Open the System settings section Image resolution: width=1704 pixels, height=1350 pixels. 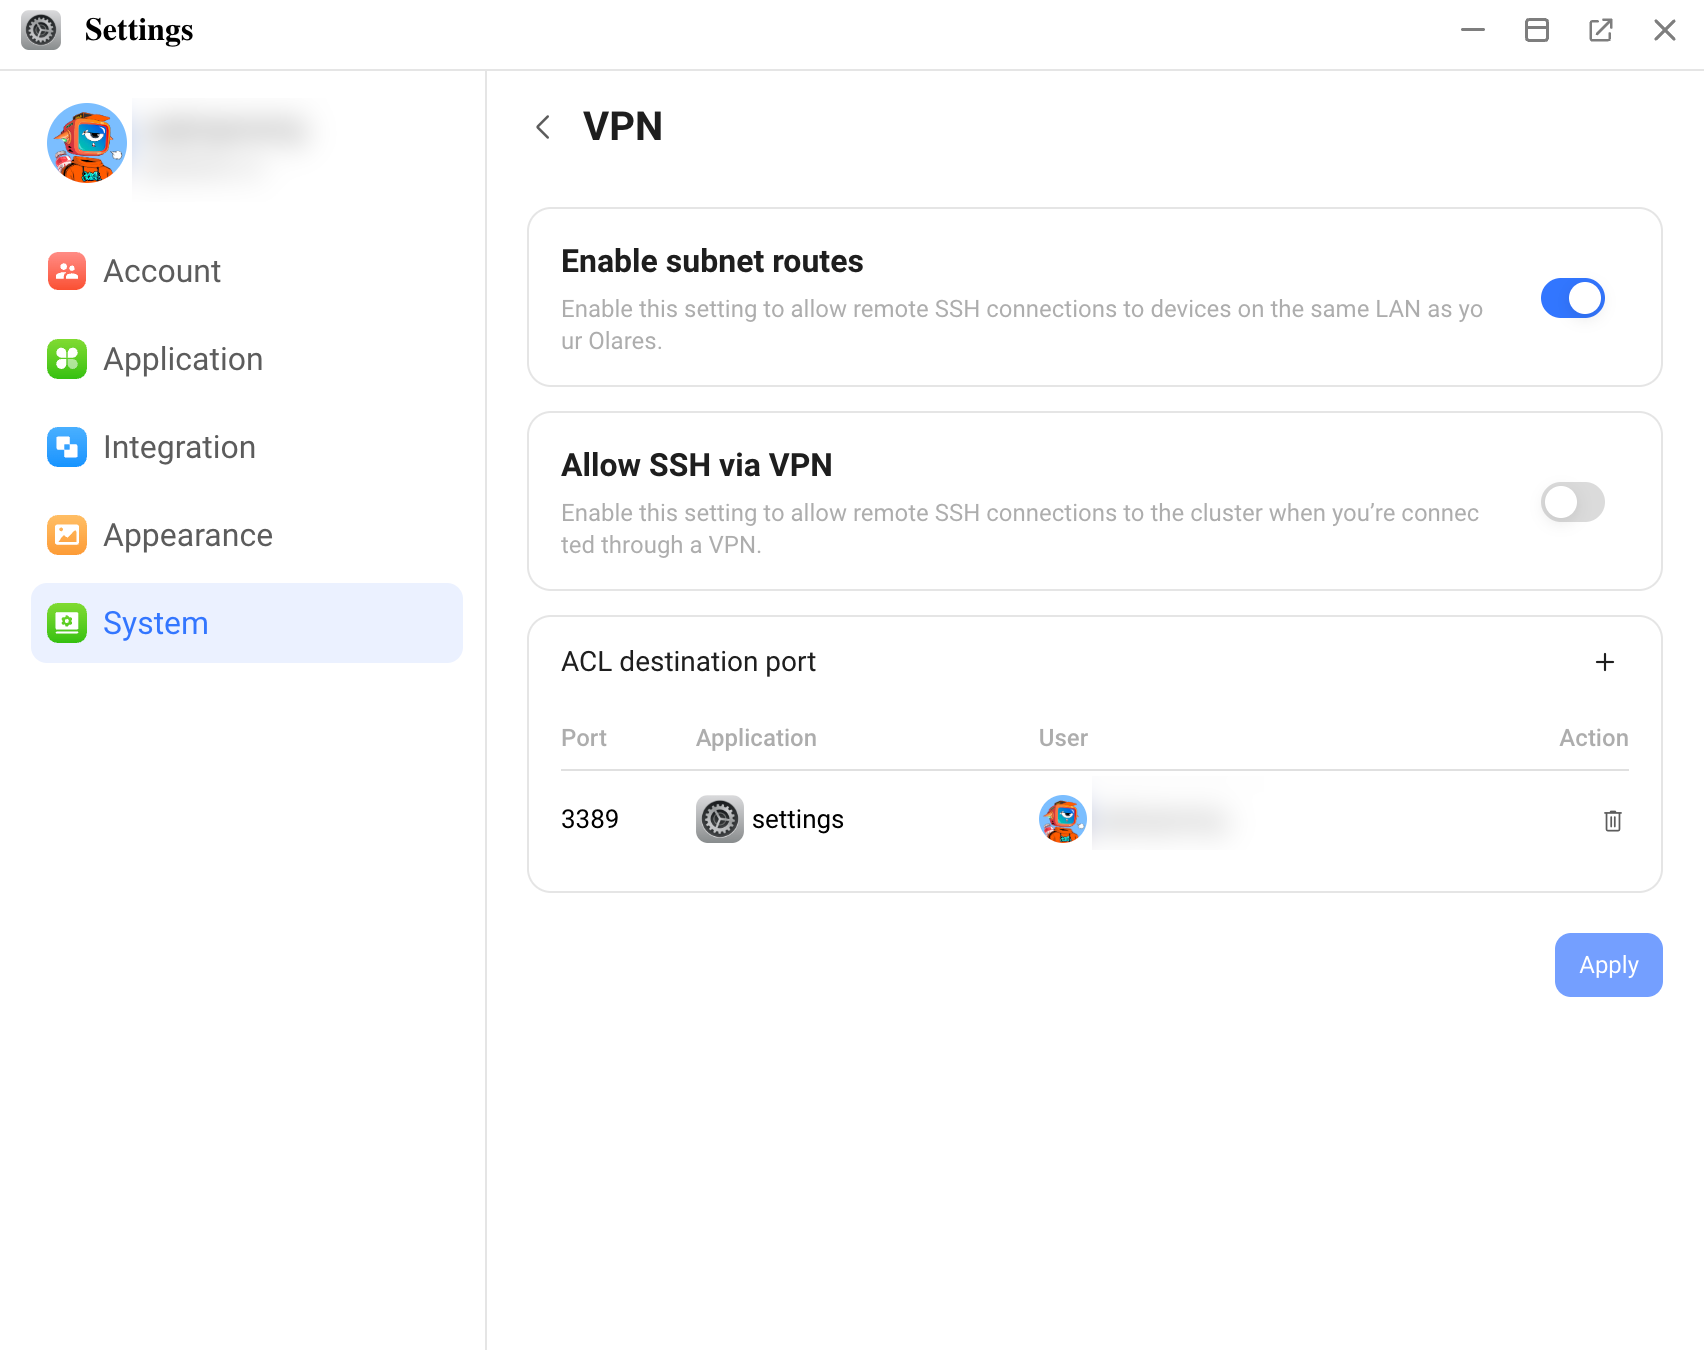tap(247, 623)
